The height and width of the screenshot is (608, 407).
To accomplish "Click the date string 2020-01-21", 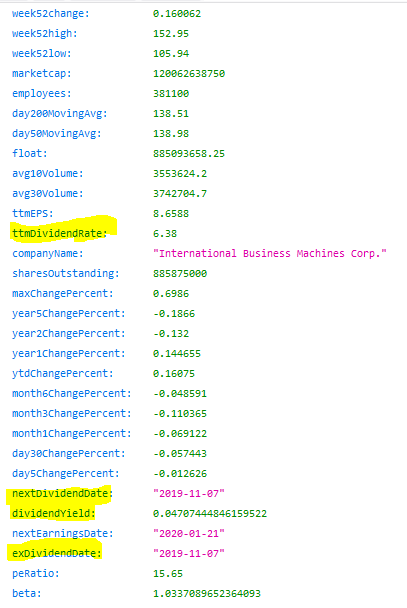I will pyautogui.click(x=189, y=533).
